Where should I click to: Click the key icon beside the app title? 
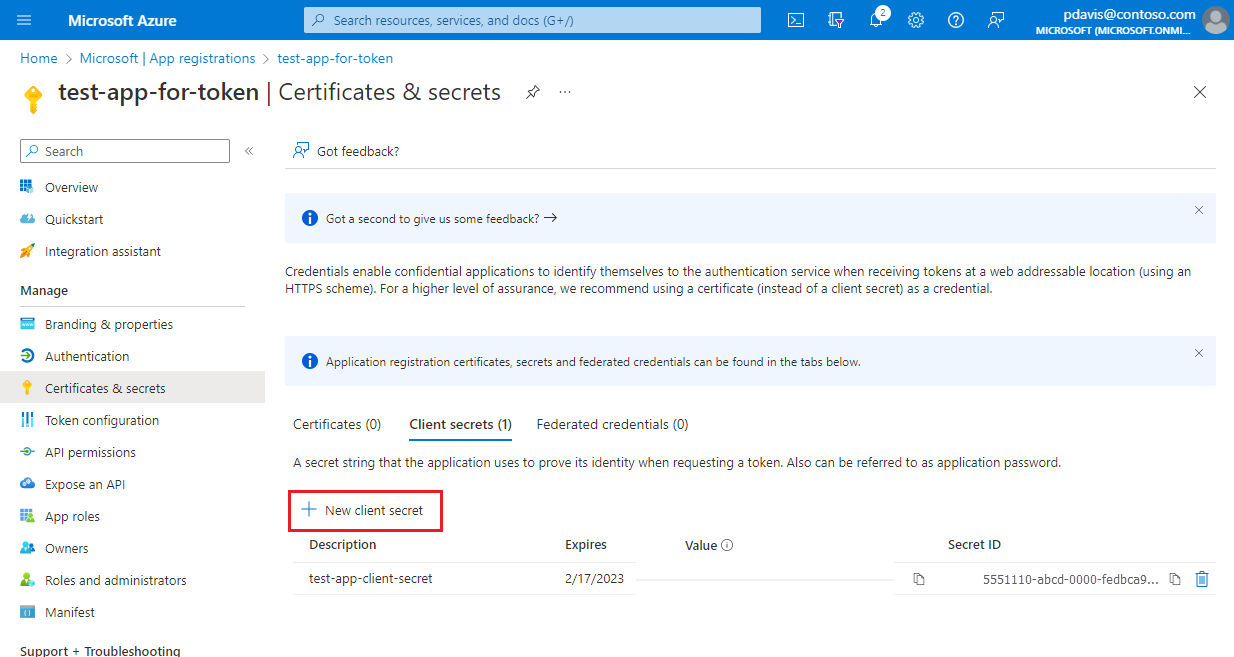[33, 98]
